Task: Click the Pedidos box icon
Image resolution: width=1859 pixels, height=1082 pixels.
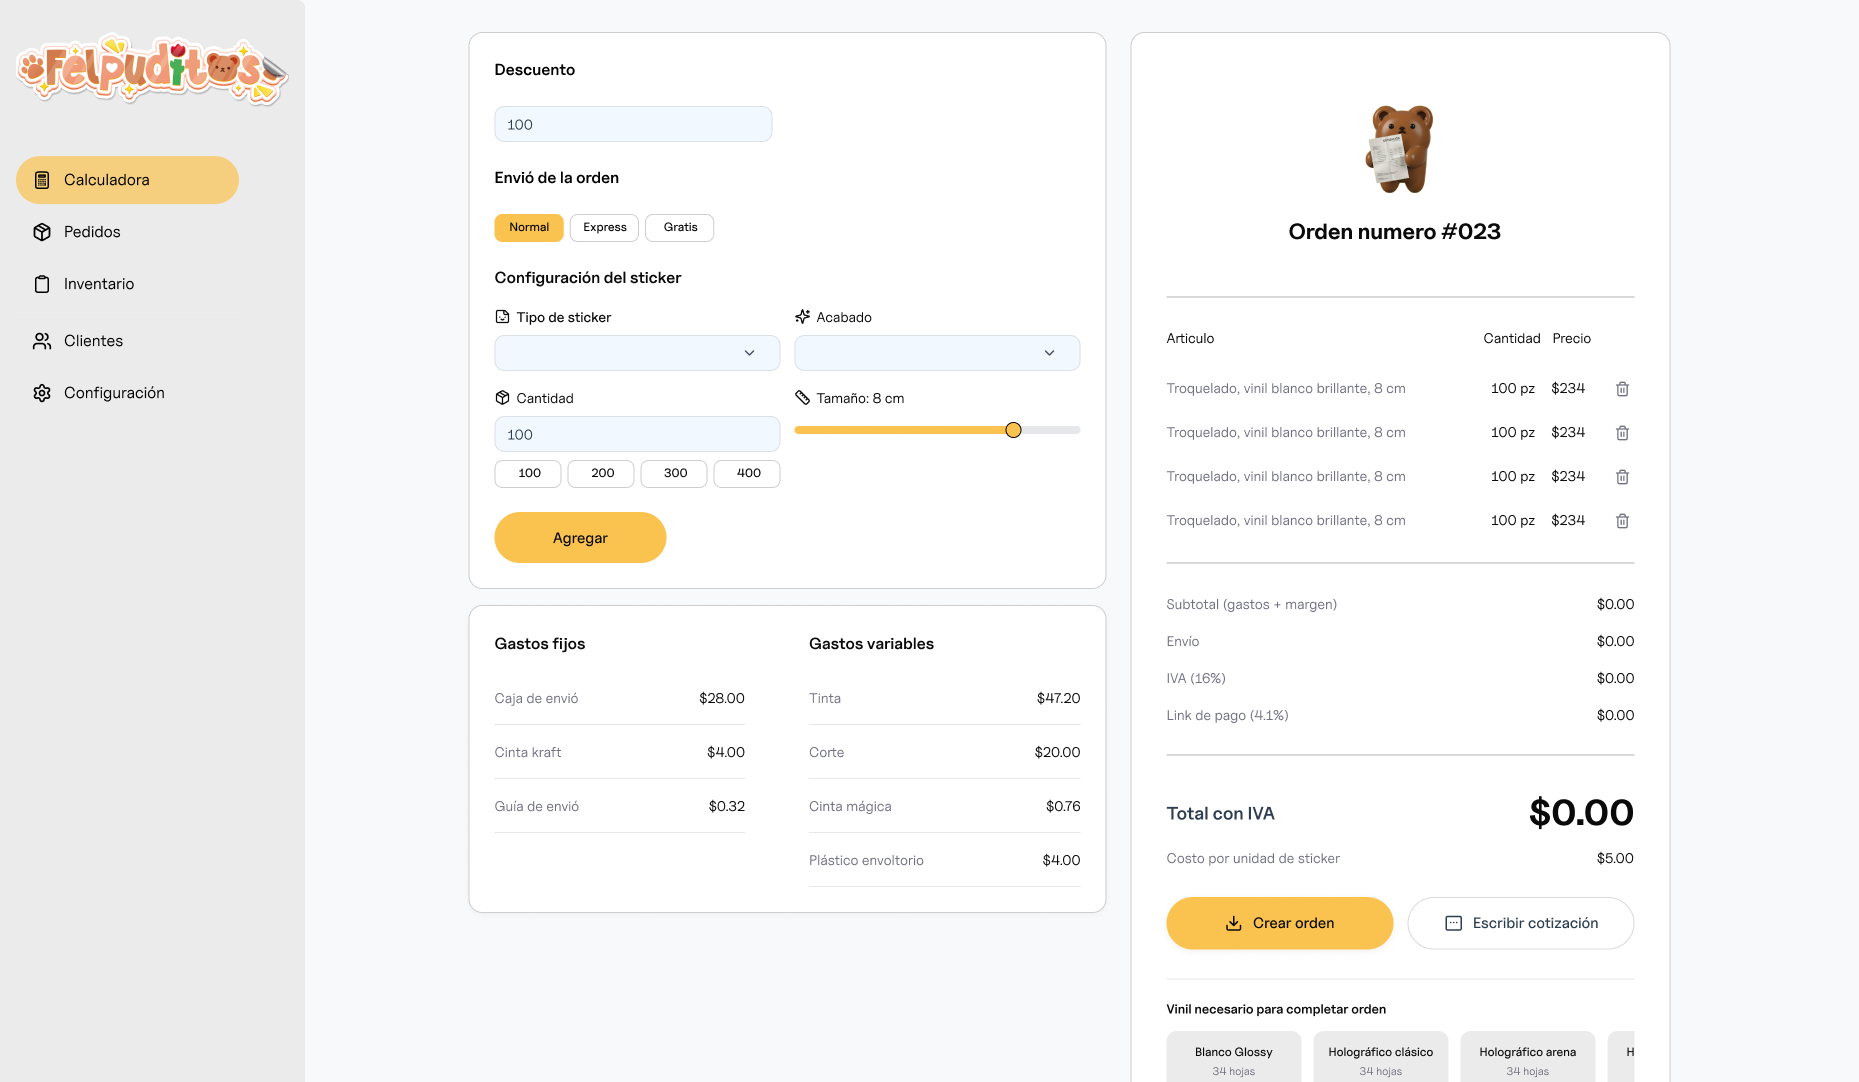Action: [42, 232]
